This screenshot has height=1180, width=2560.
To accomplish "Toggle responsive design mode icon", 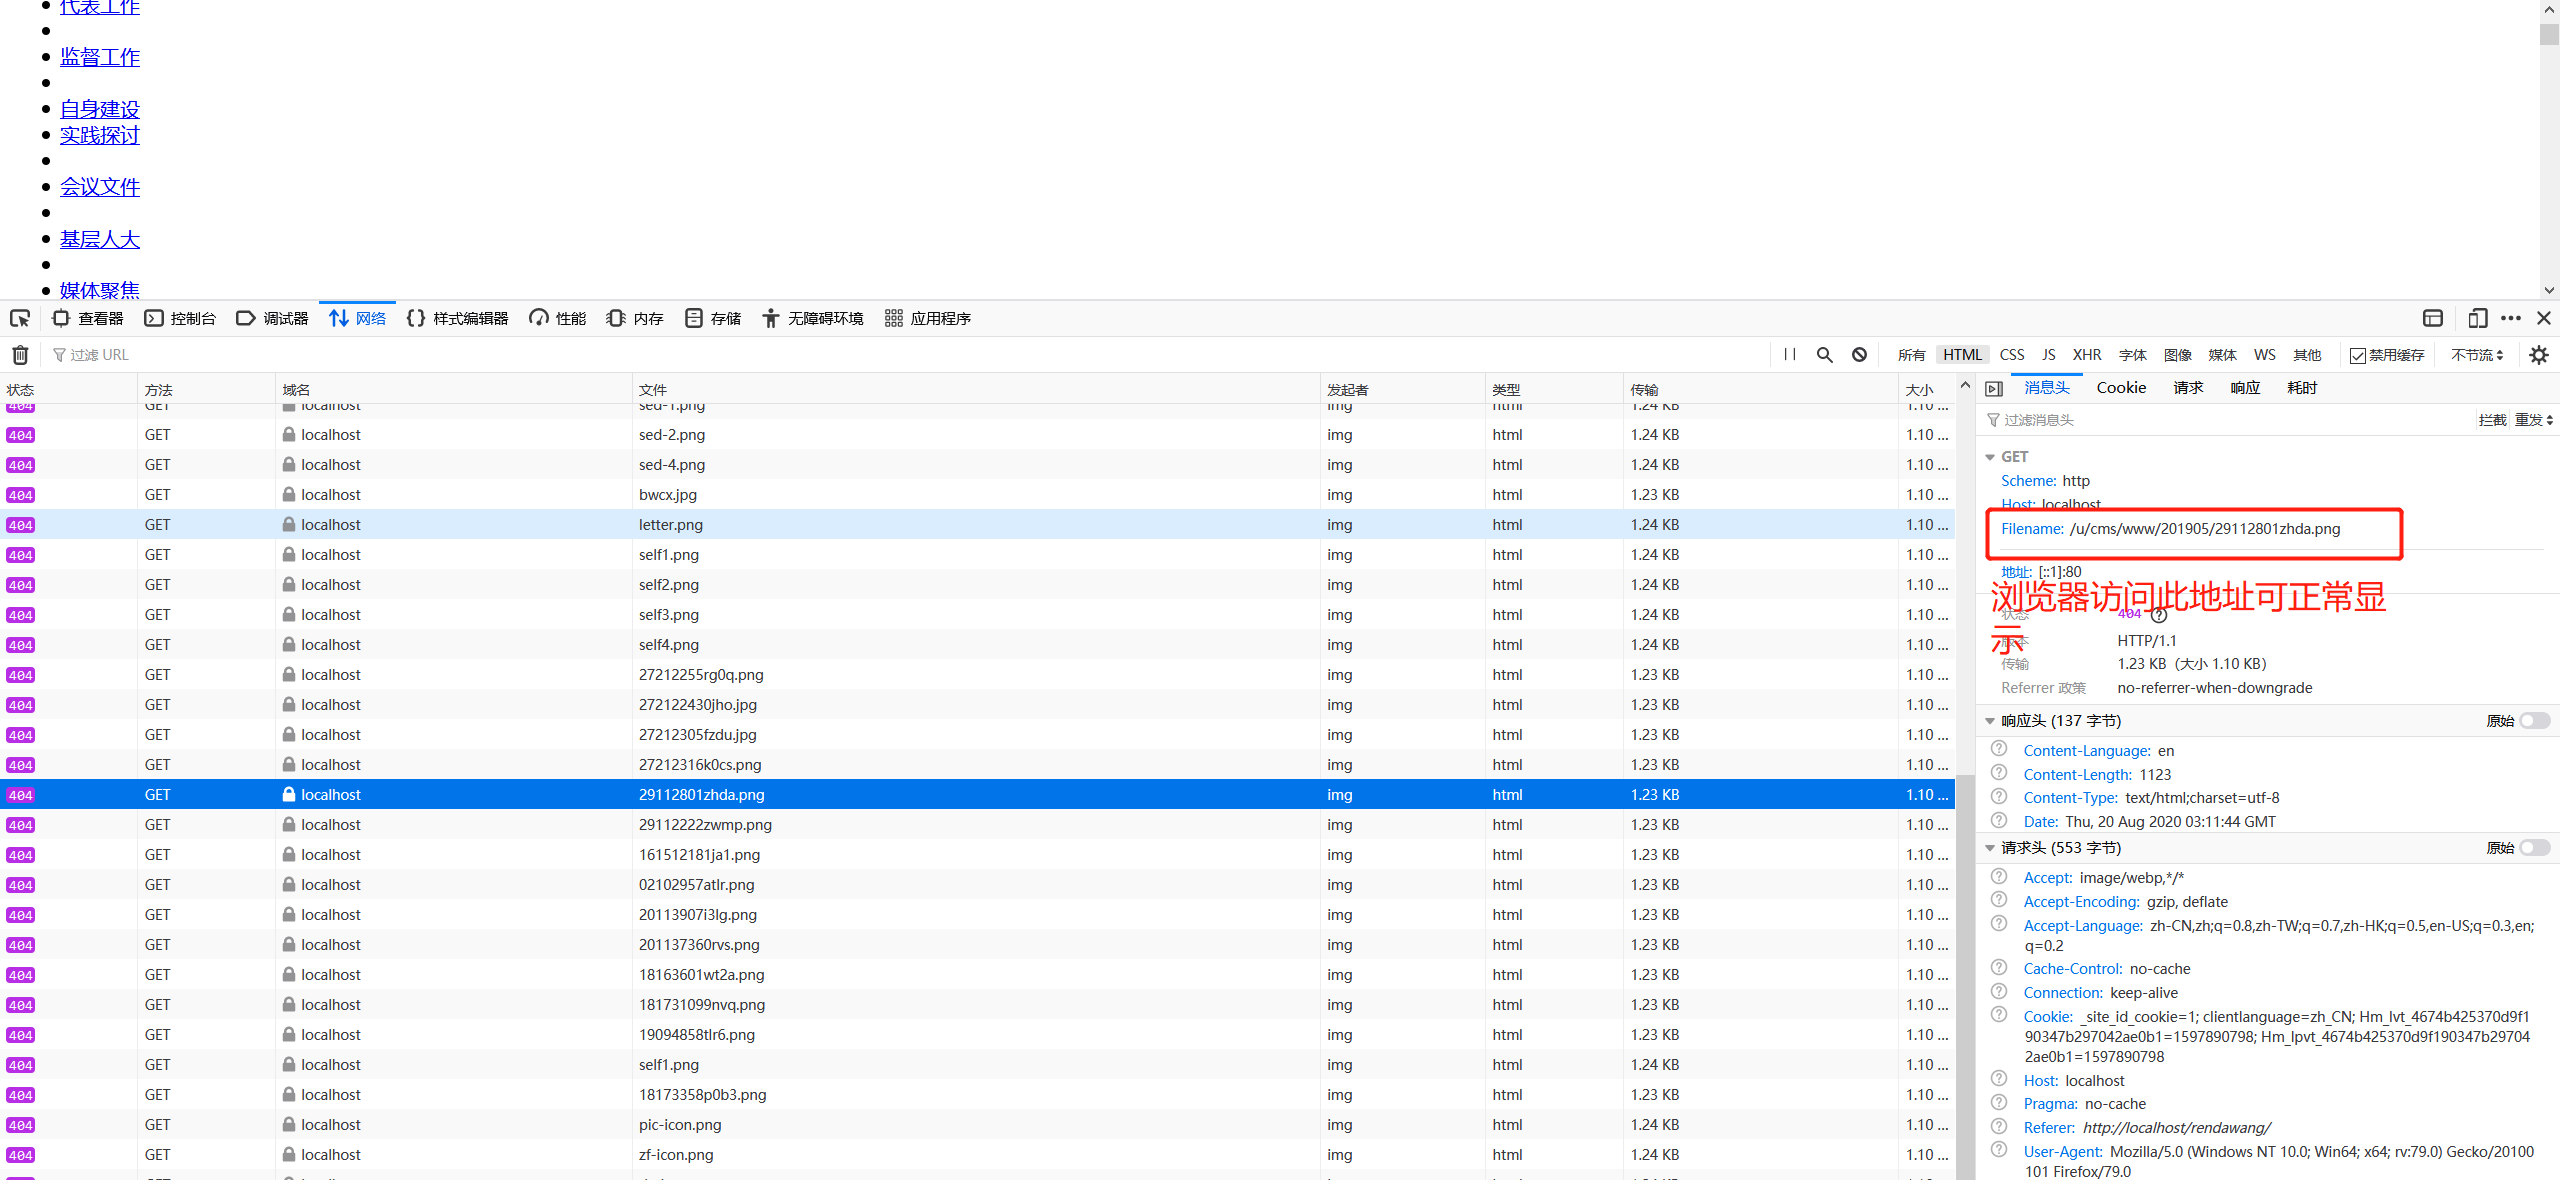I will tap(2477, 318).
